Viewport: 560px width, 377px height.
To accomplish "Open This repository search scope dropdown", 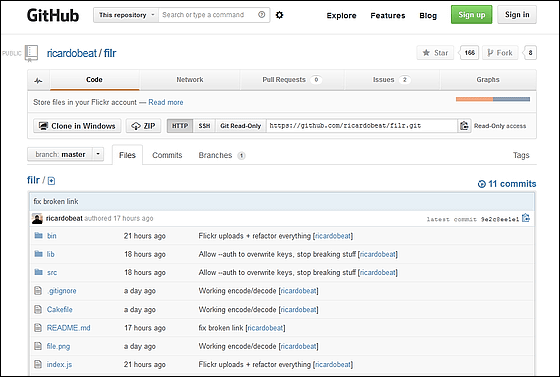I will pyautogui.click(x=126, y=15).
